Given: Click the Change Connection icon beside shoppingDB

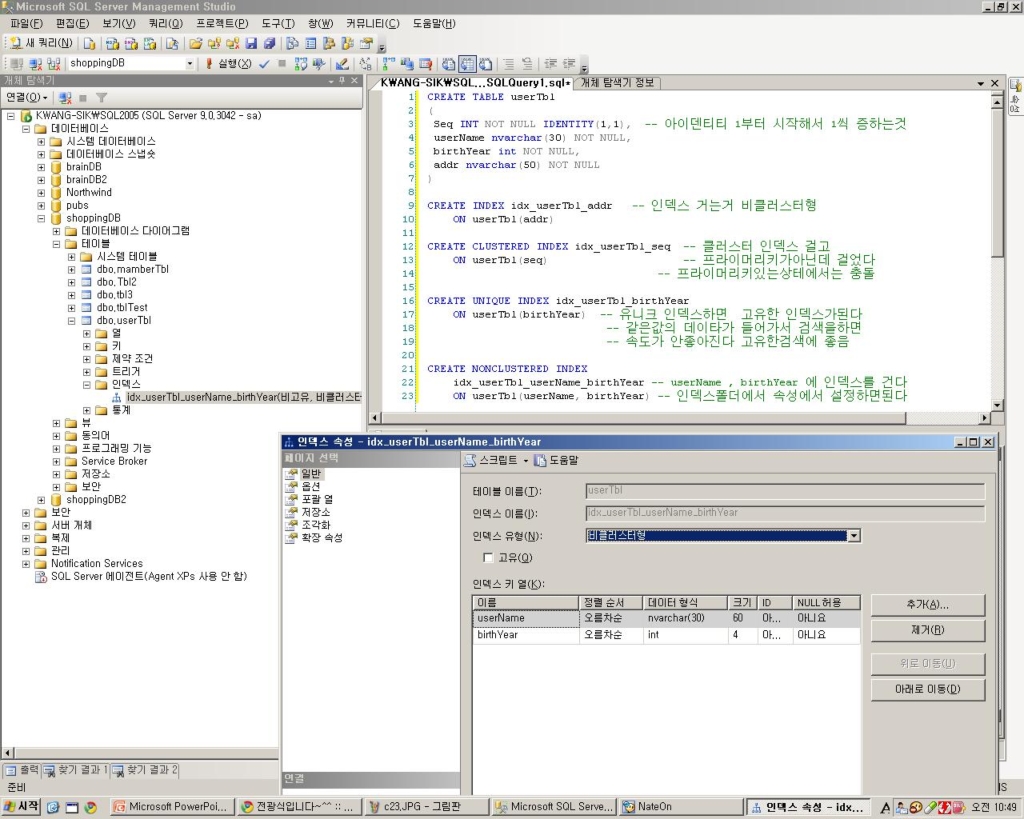Looking at the screenshot, I should pos(54,63).
